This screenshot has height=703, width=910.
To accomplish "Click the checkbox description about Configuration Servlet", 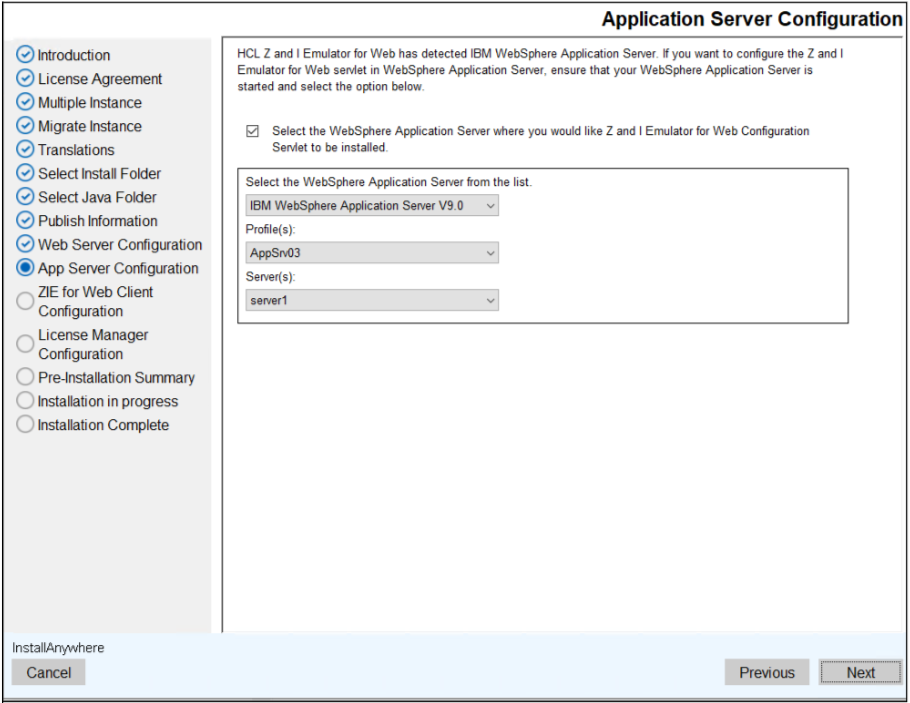I will pyautogui.click(x=540, y=139).
